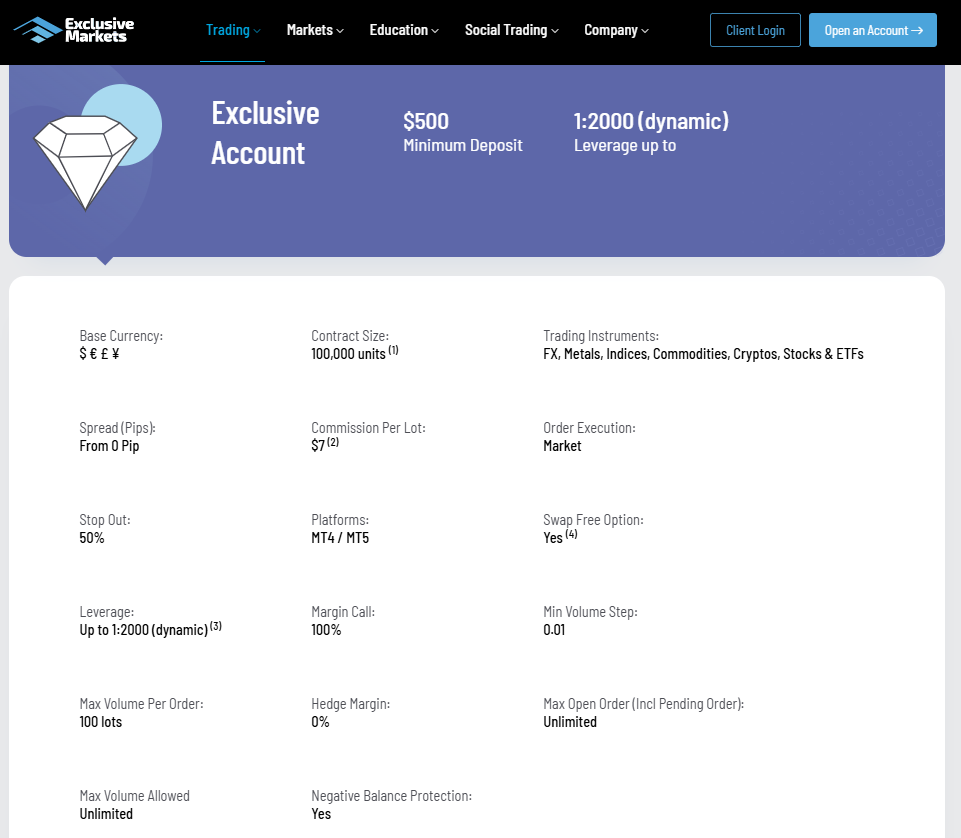Click the Client Login button
The image size is (961, 838).
coord(755,30)
